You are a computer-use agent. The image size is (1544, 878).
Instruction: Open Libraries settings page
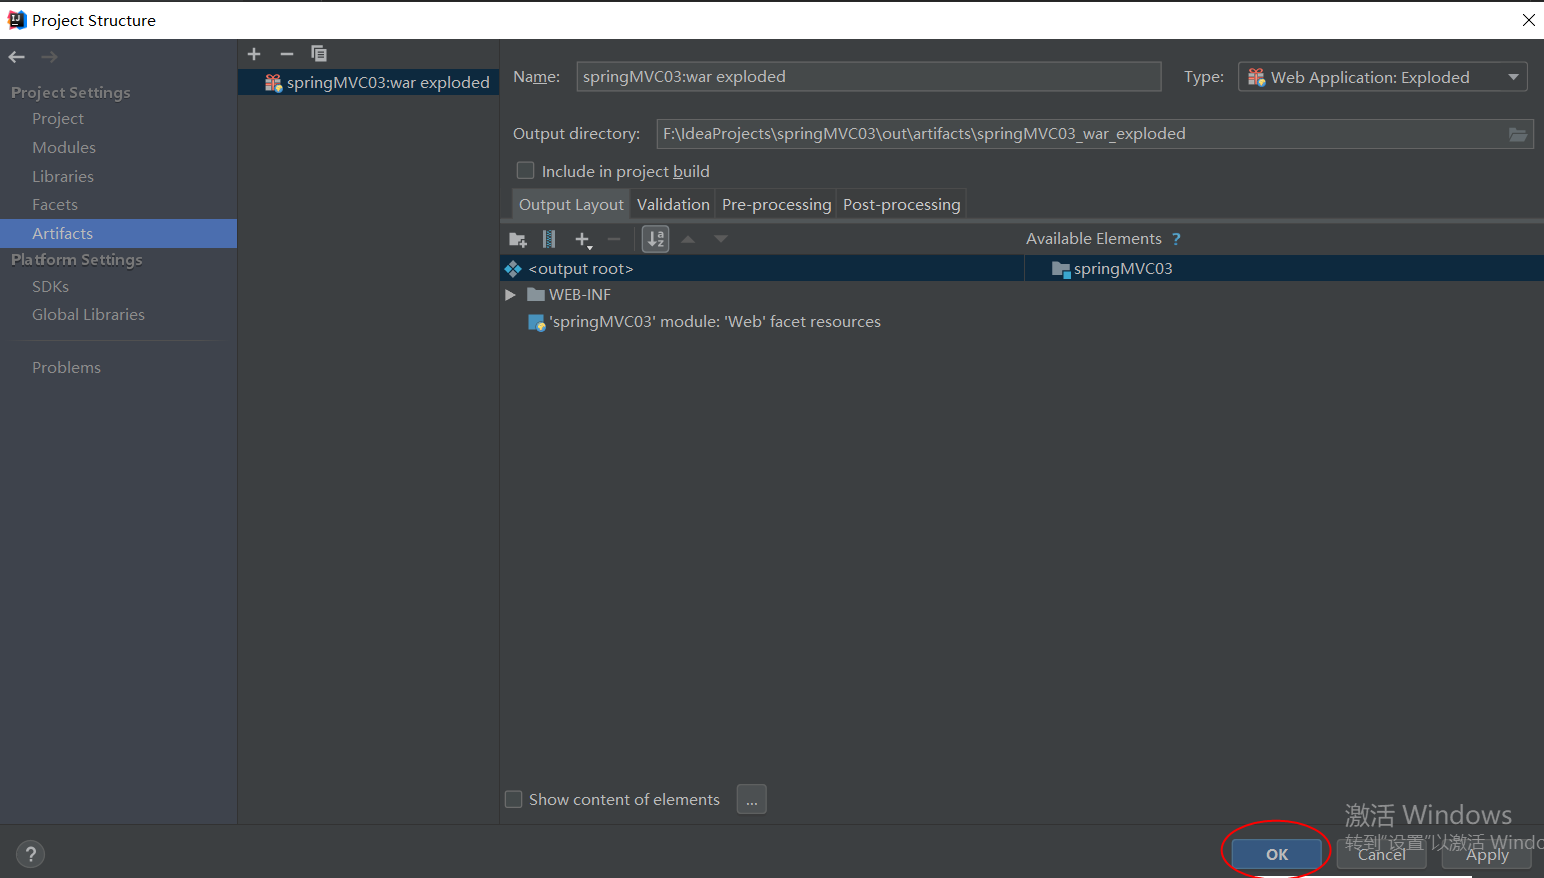(63, 177)
